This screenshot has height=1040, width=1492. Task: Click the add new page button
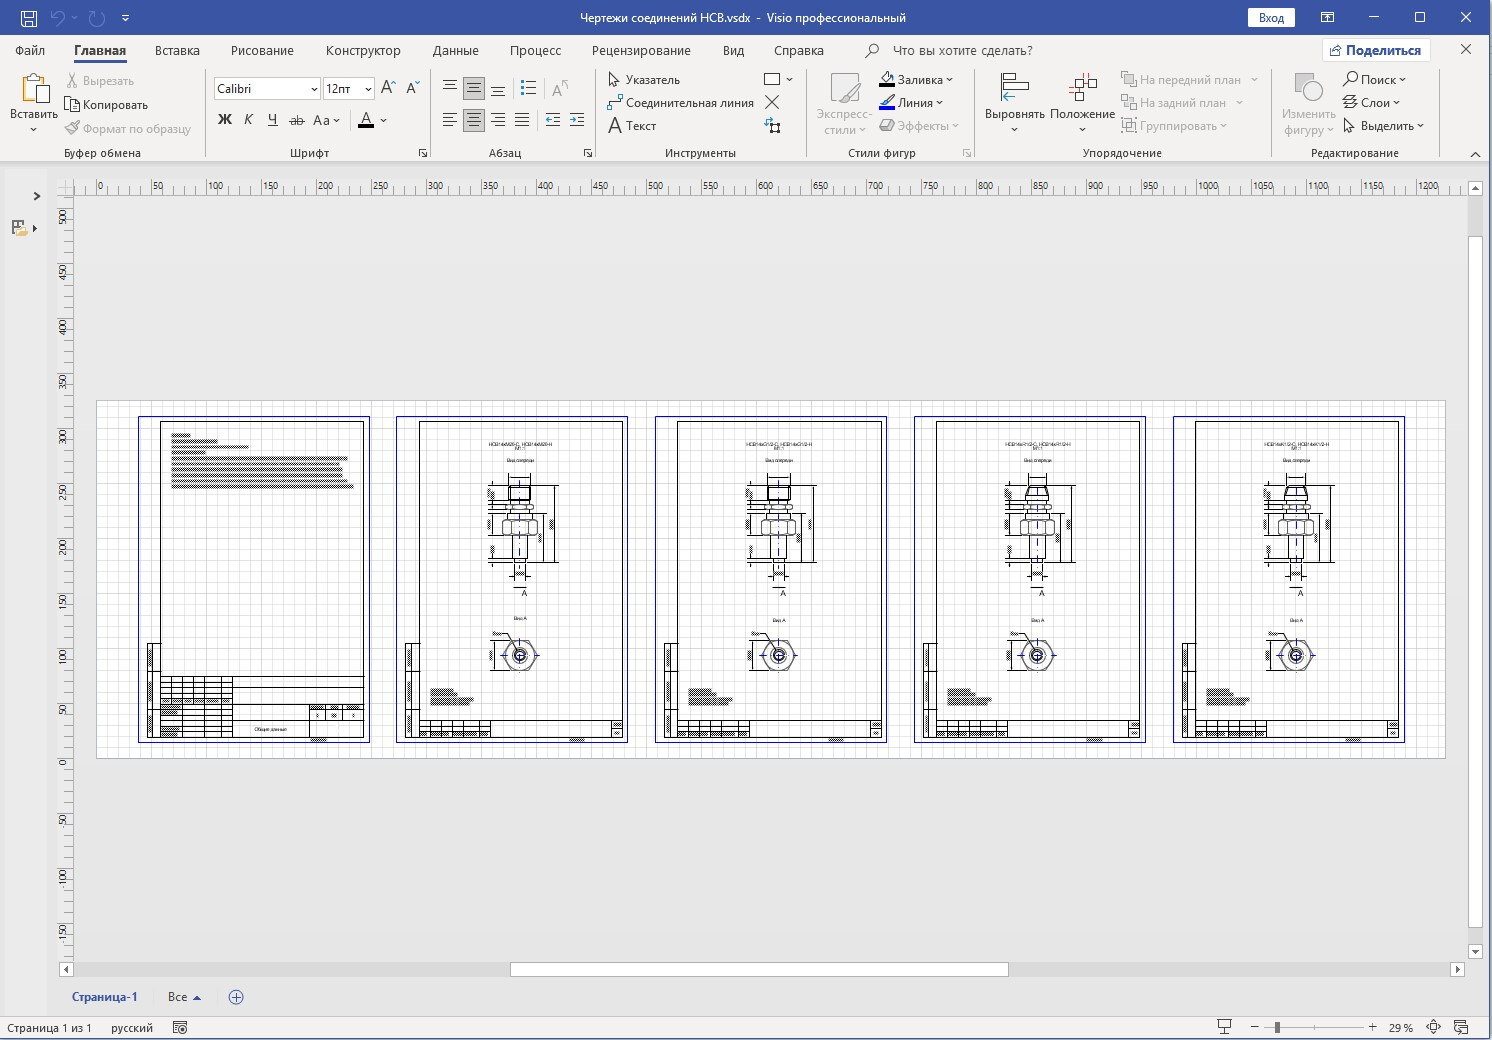[236, 997]
